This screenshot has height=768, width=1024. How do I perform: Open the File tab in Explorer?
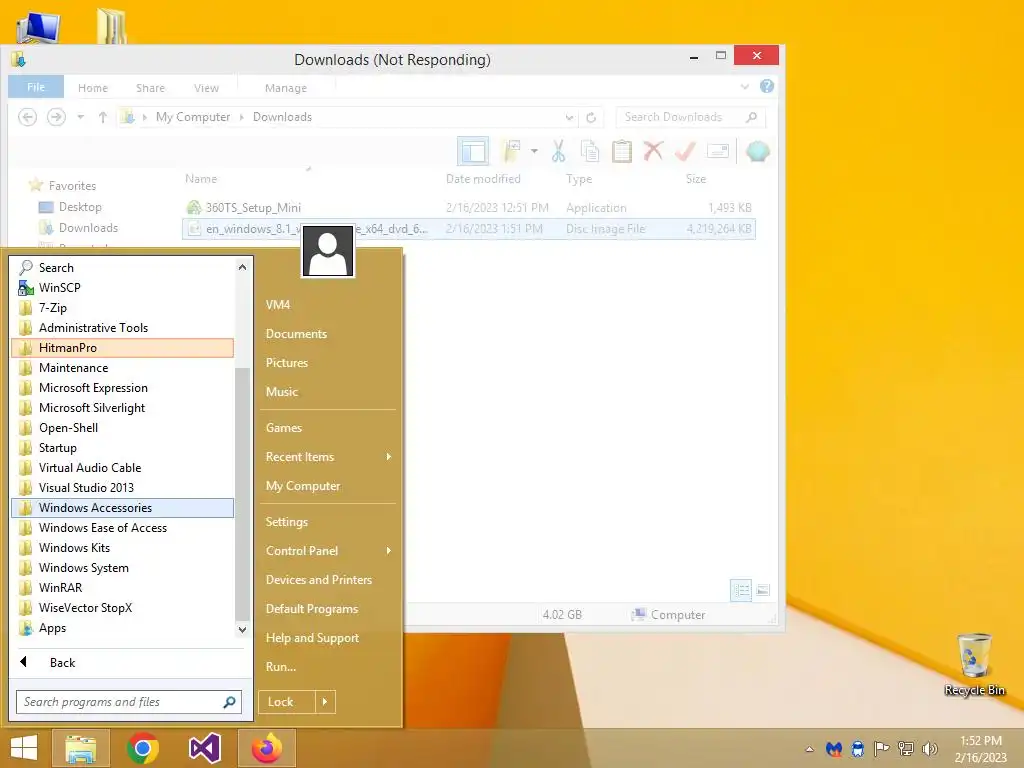click(x=36, y=87)
